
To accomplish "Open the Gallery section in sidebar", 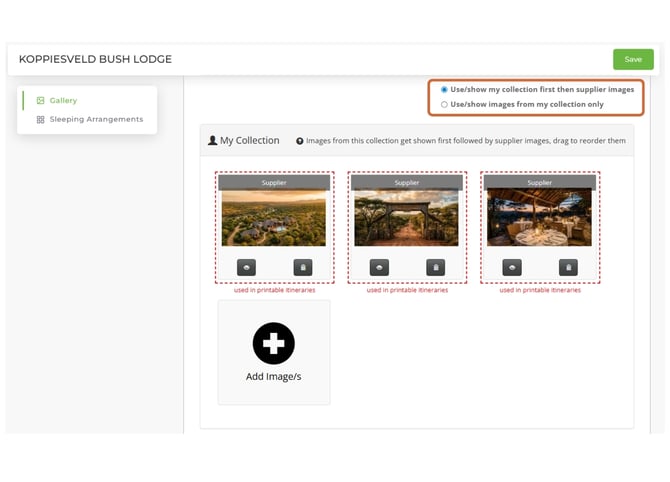I will coord(63,100).
